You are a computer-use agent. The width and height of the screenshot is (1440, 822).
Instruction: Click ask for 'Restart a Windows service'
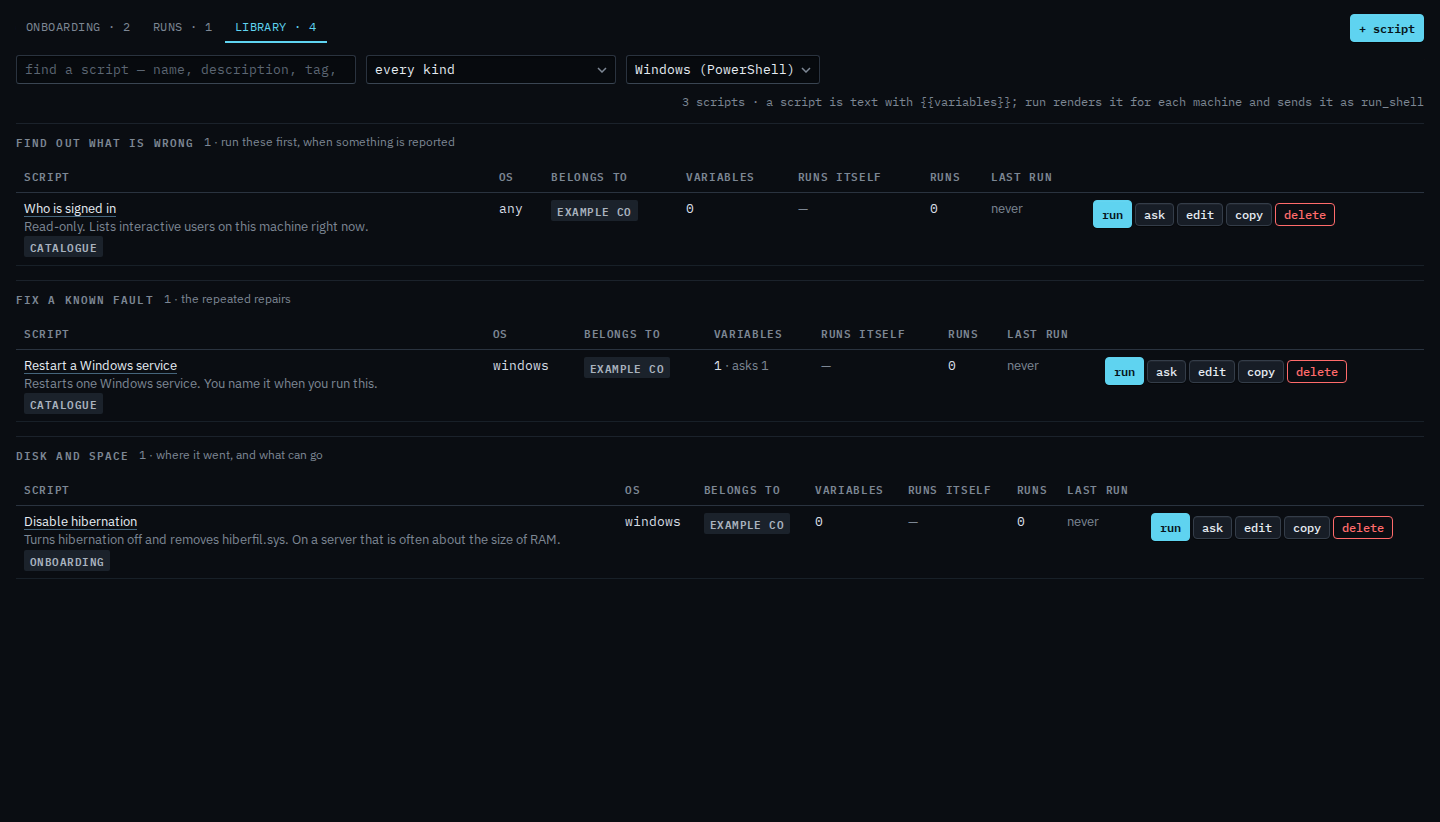[1166, 371]
